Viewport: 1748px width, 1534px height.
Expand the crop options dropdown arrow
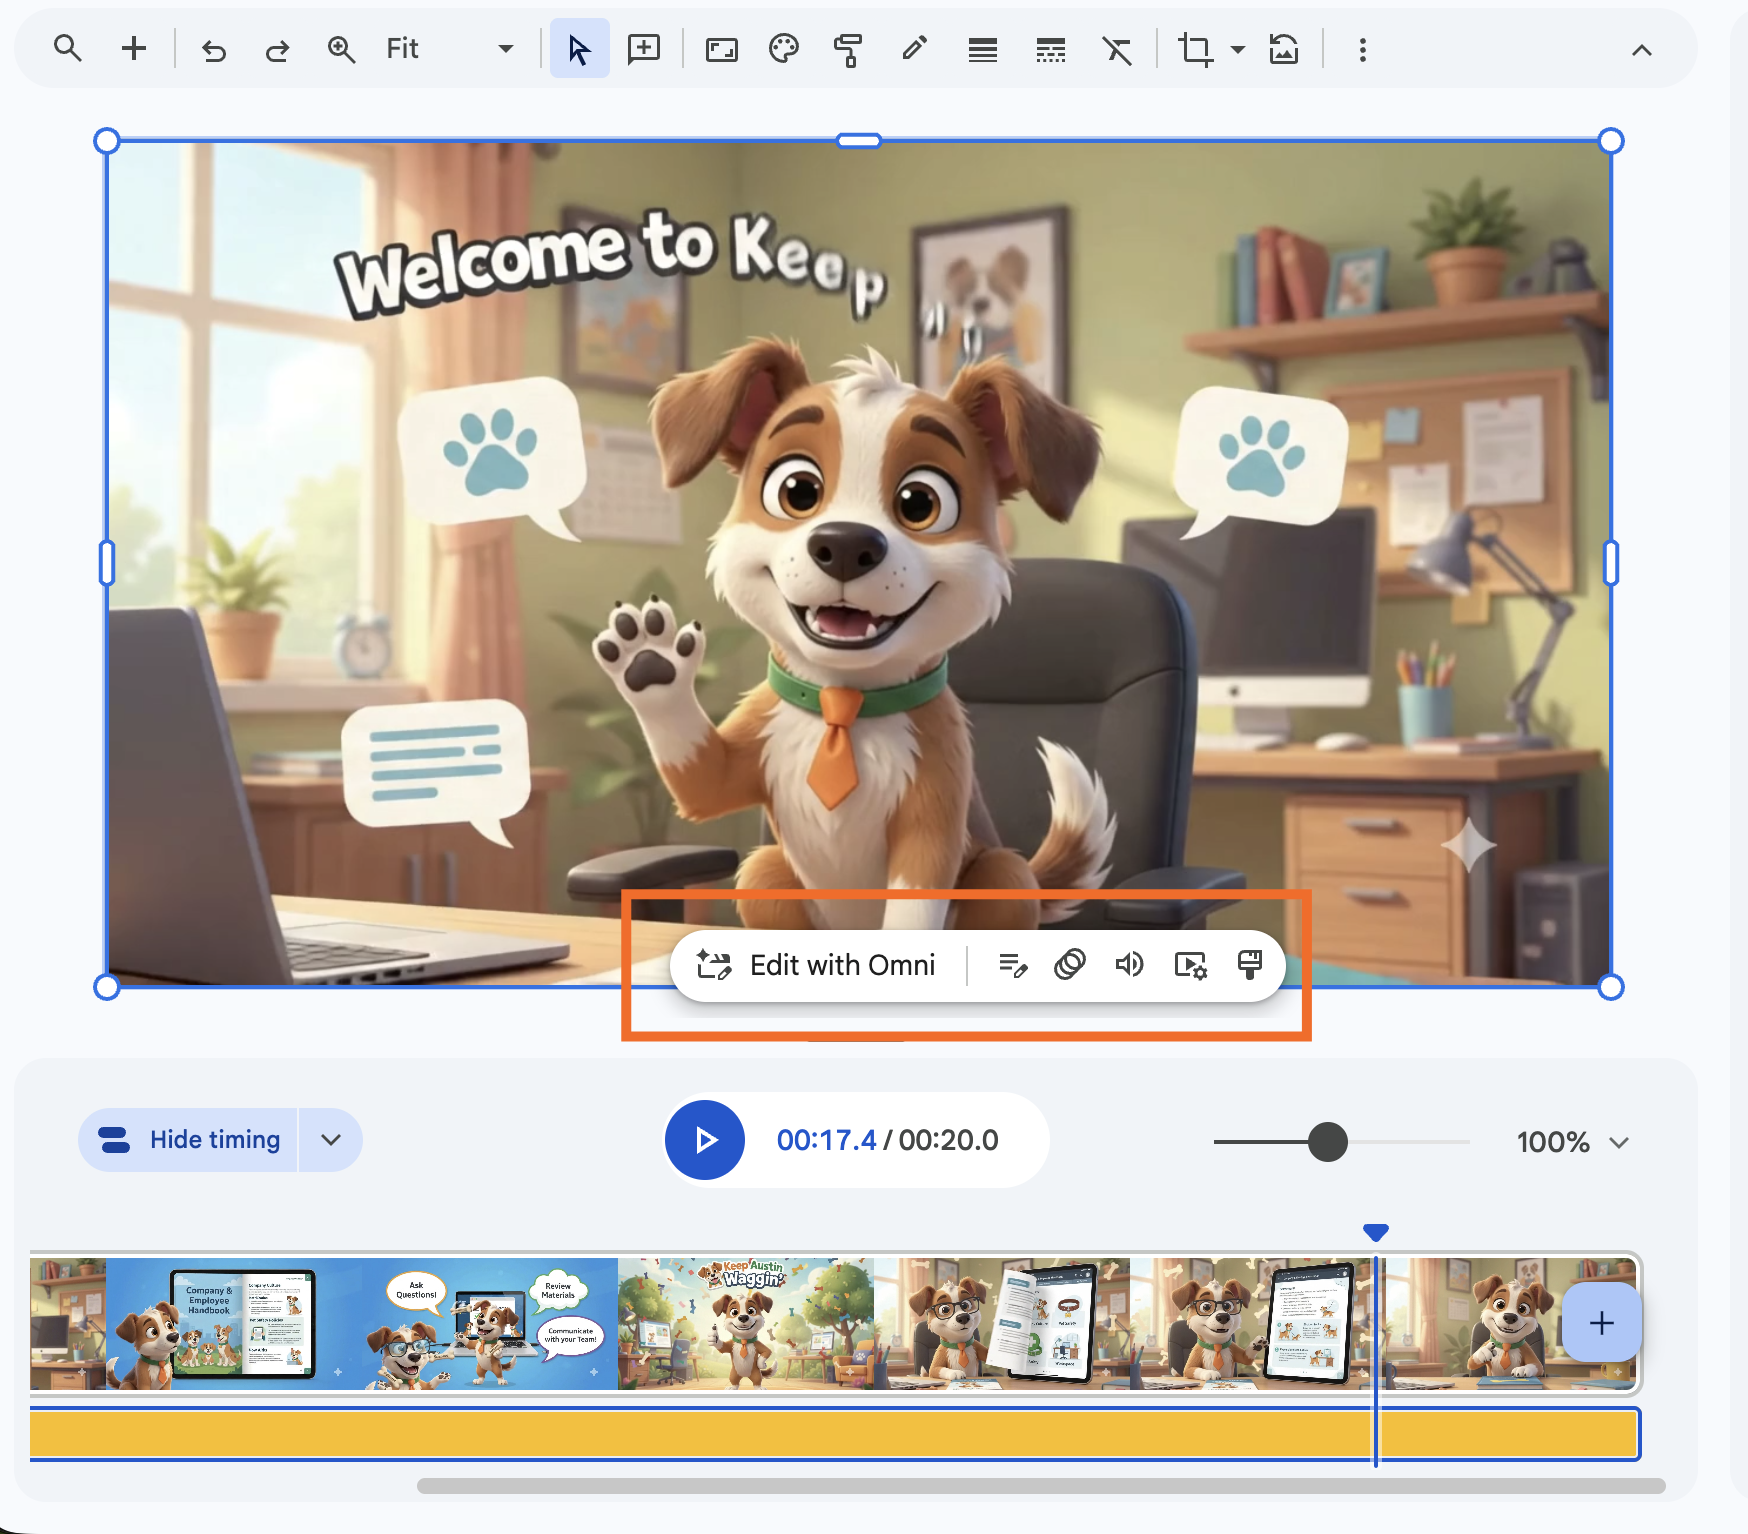tap(1238, 49)
